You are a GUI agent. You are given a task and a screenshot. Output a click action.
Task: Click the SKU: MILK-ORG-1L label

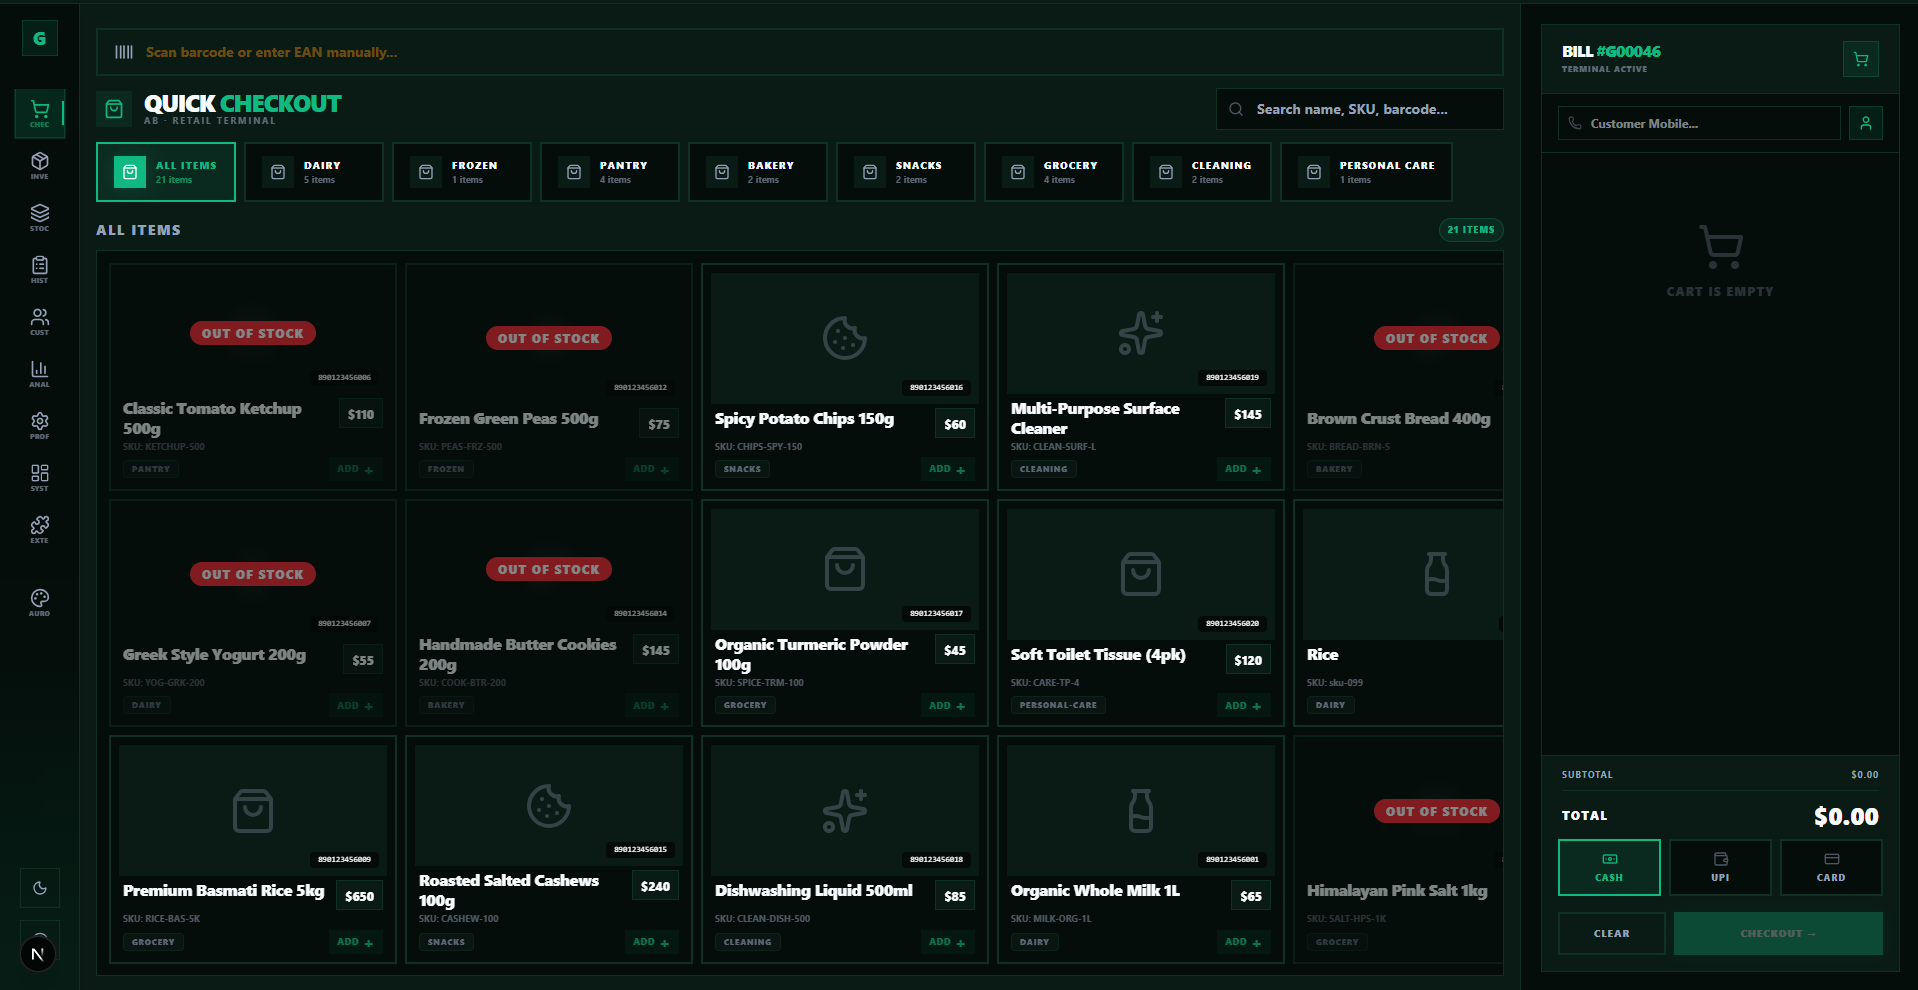(x=1051, y=918)
